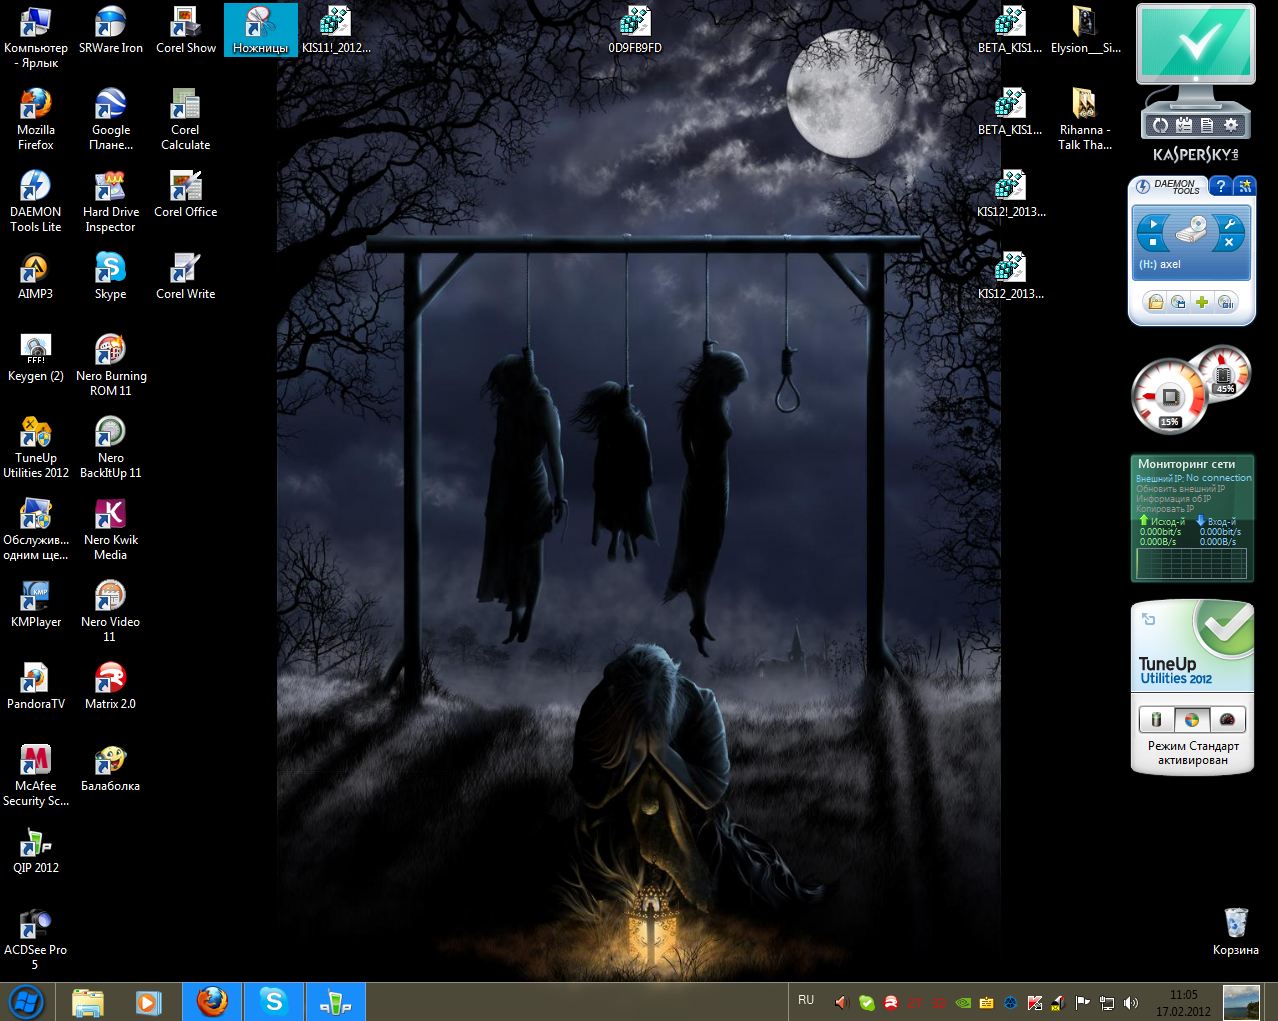This screenshot has width=1278, height=1021.
Task: Click the DAEMON Tools gadget open folder icon
Action: [1155, 302]
